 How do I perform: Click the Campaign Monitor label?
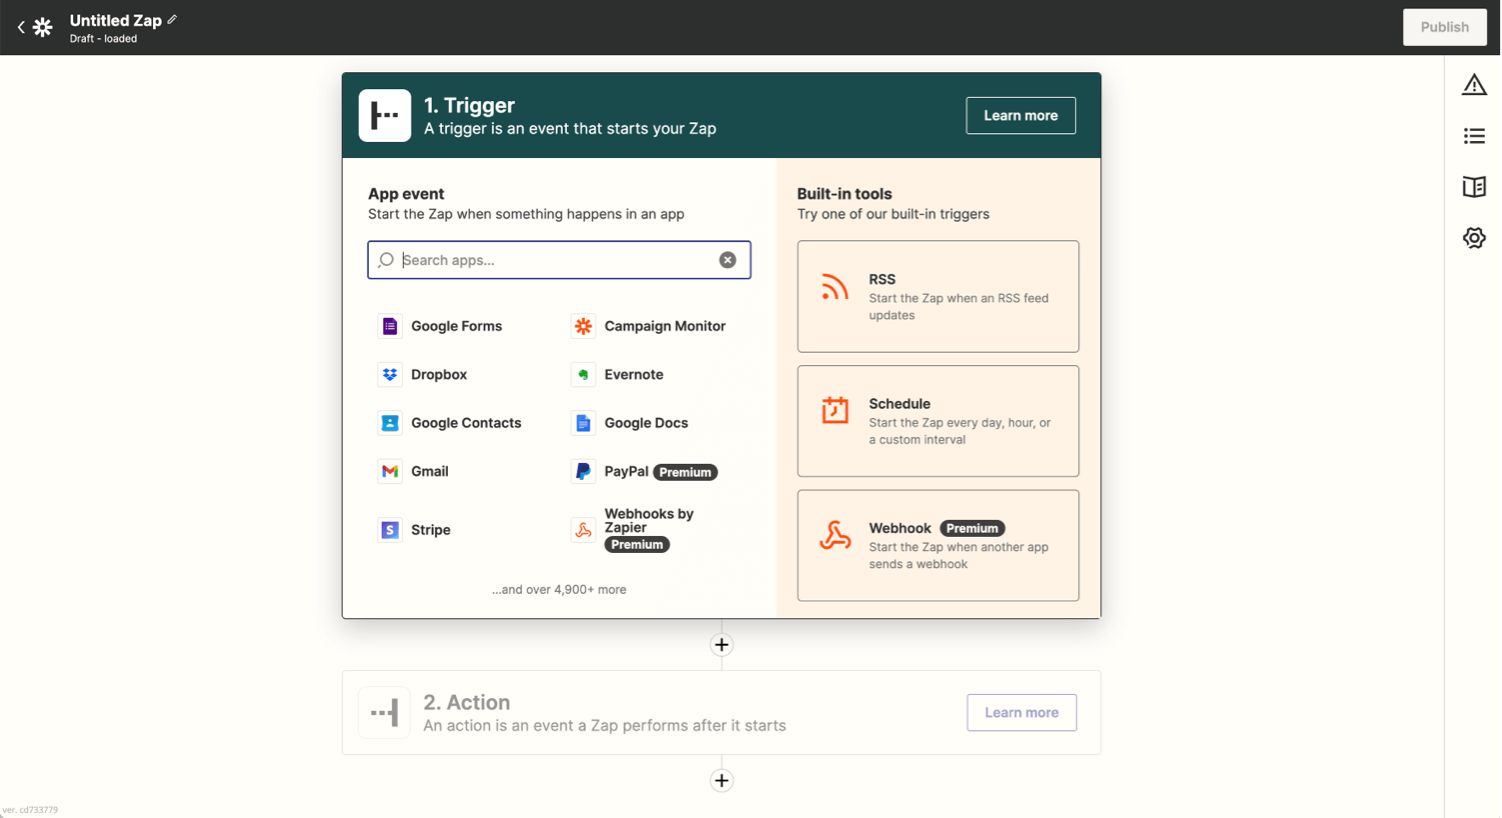pos(665,326)
